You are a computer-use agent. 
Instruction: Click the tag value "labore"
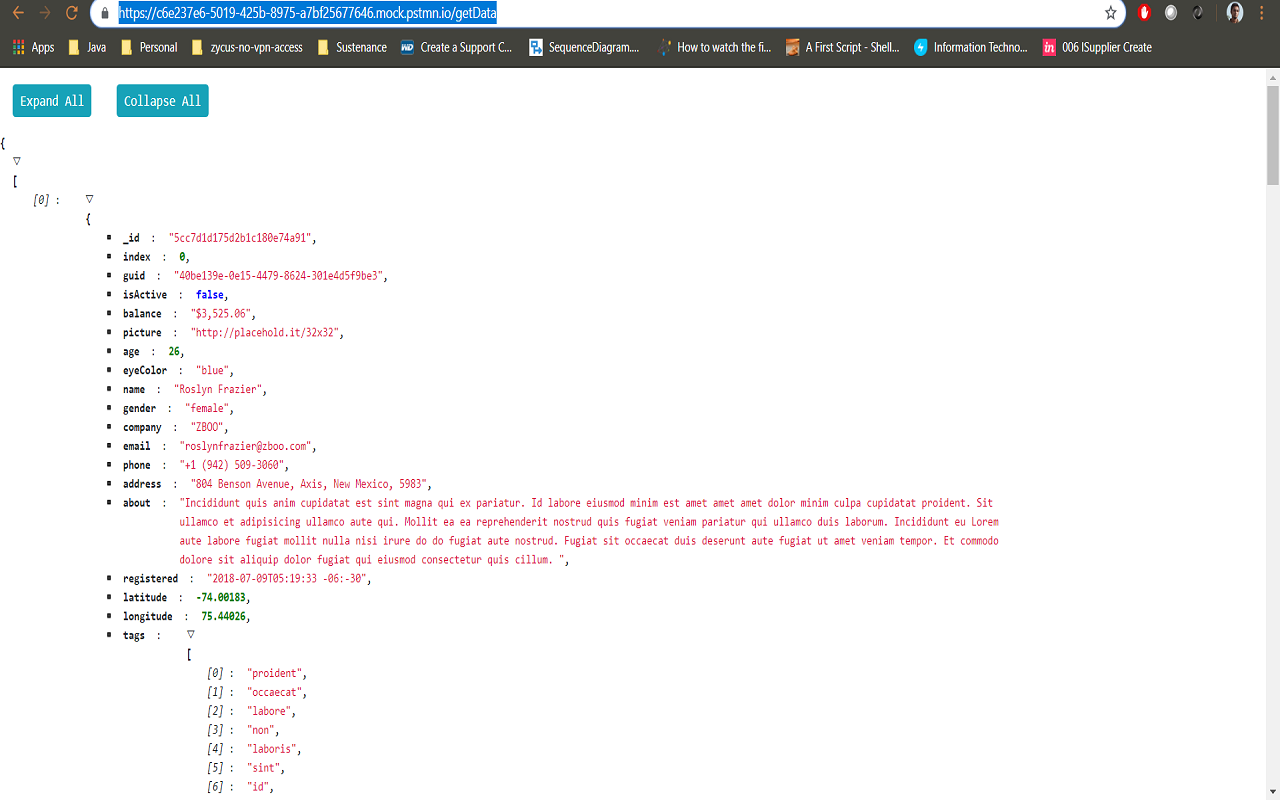pyautogui.click(x=271, y=712)
